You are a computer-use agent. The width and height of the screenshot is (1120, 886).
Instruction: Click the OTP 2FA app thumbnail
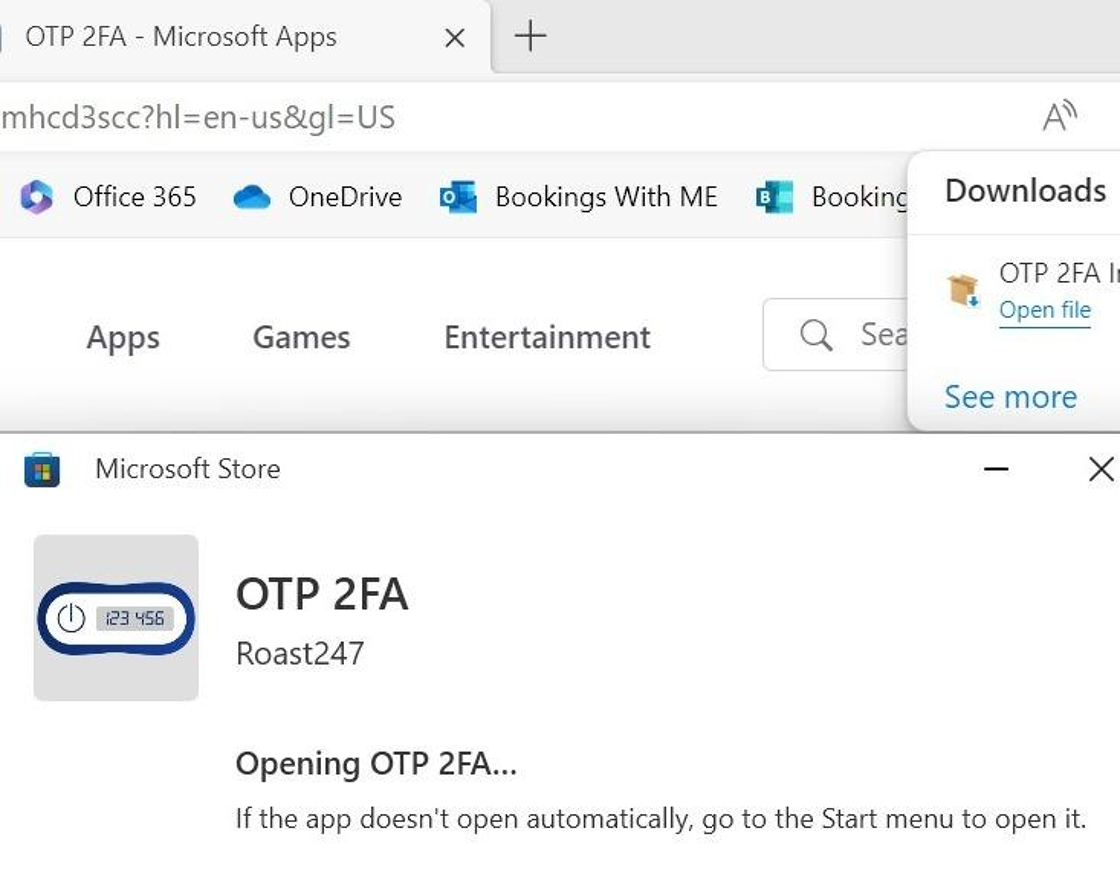[116, 618]
